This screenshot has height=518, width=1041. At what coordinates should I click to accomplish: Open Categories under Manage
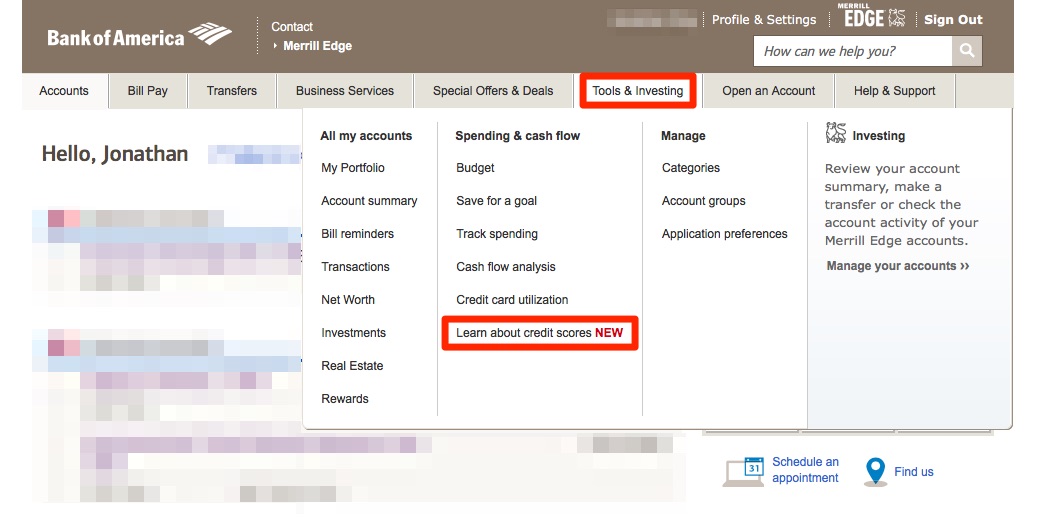(x=691, y=168)
